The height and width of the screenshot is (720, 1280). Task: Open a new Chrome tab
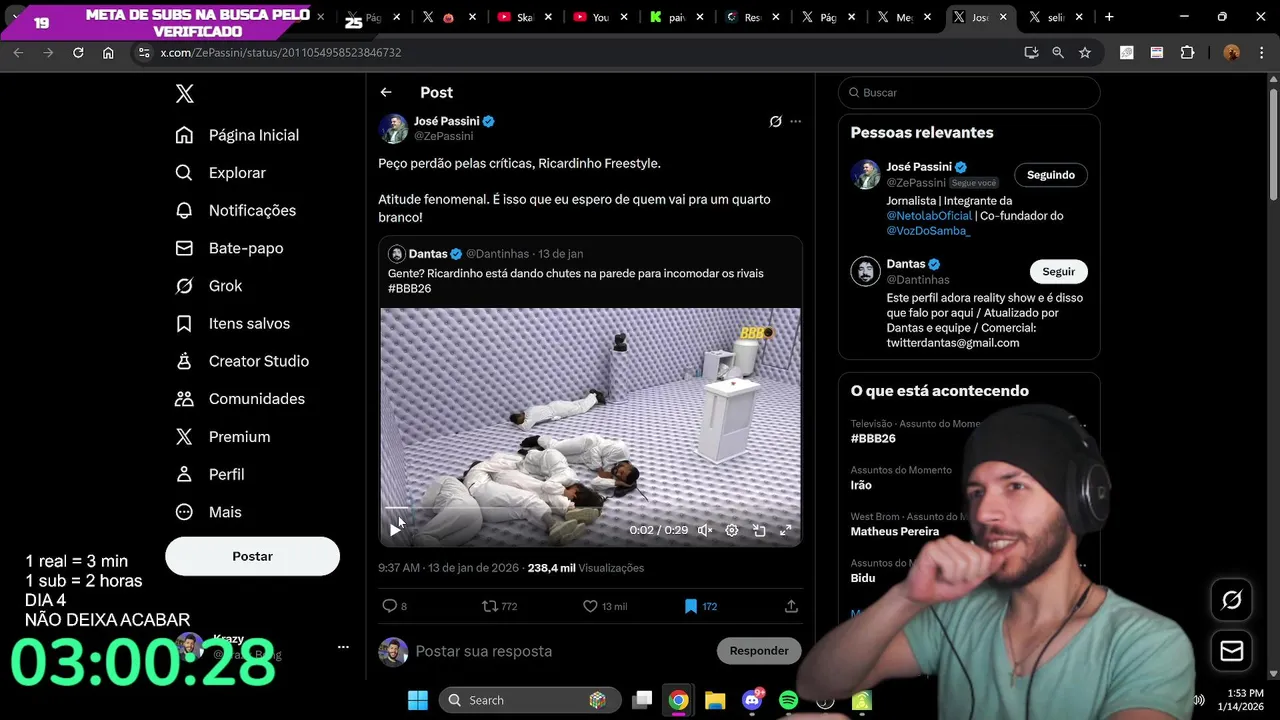1109,17
